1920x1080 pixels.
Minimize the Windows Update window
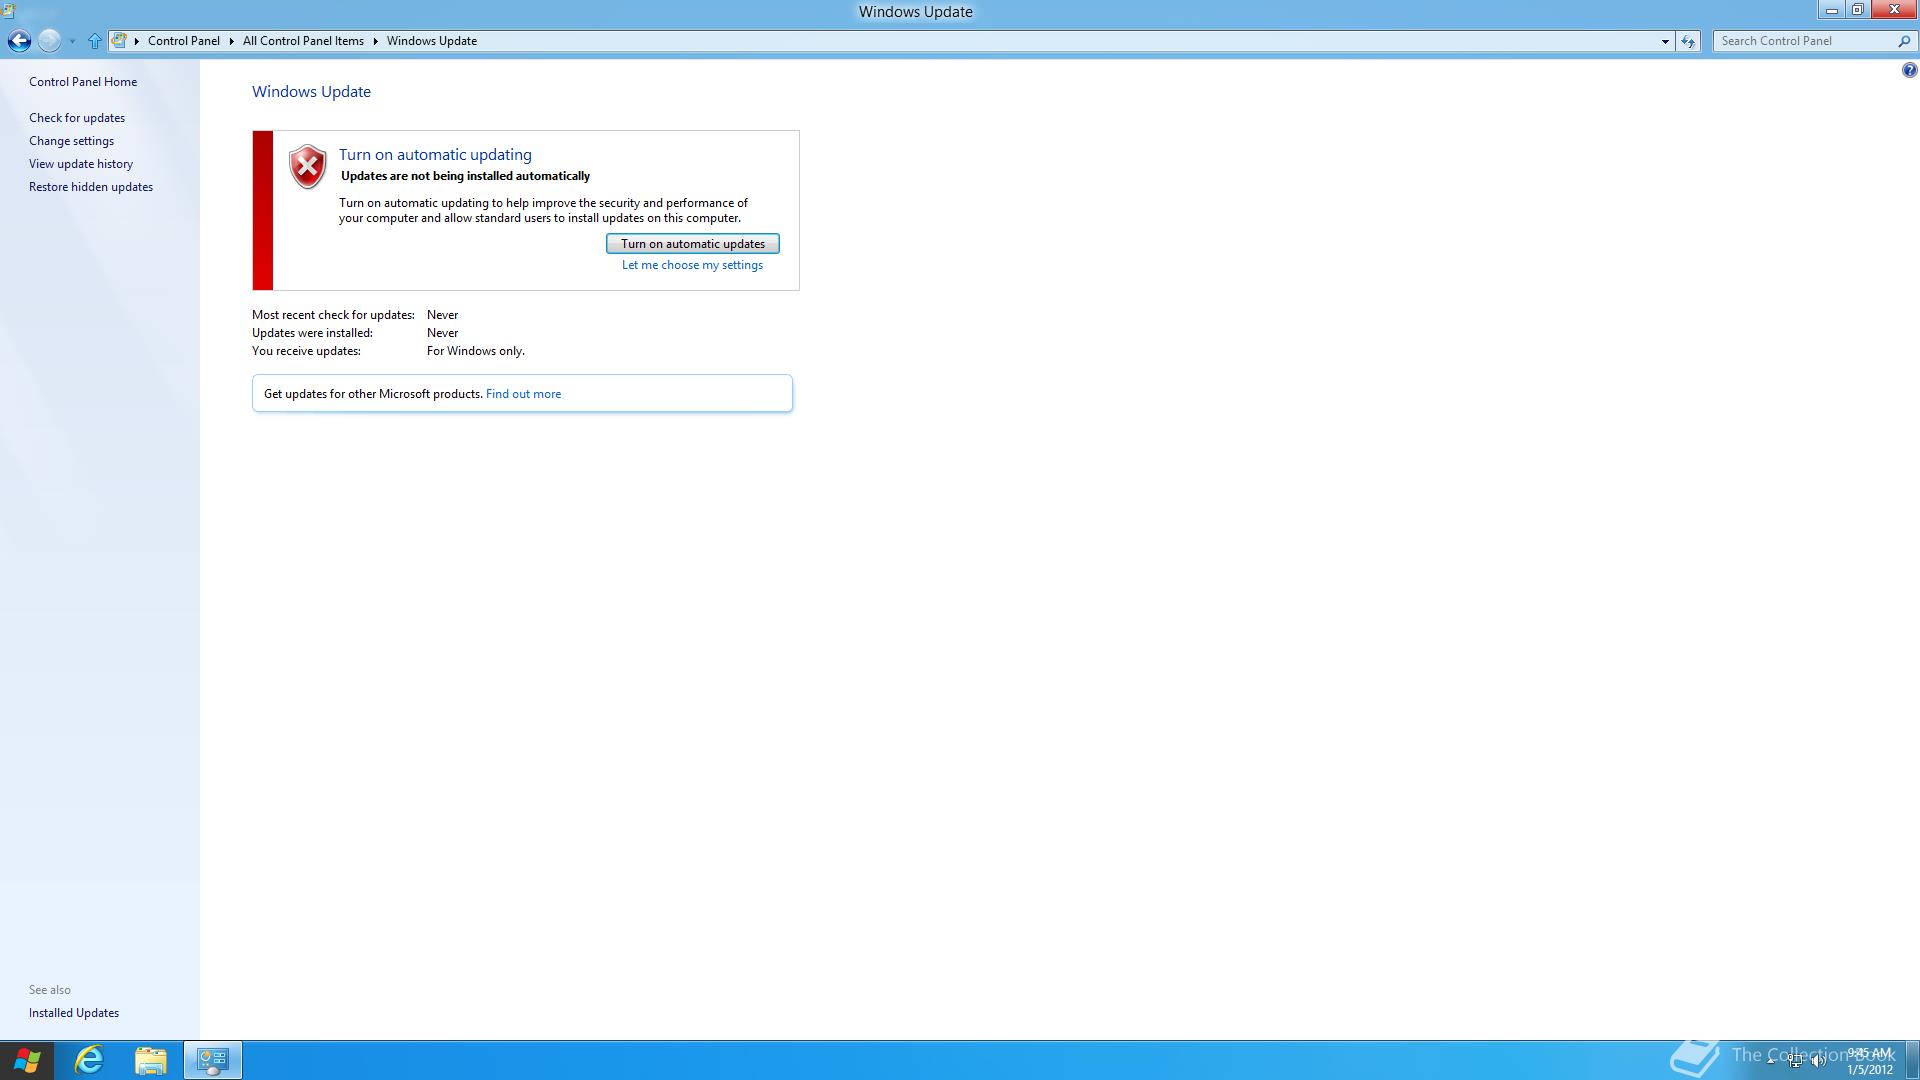coord(1831,10)
